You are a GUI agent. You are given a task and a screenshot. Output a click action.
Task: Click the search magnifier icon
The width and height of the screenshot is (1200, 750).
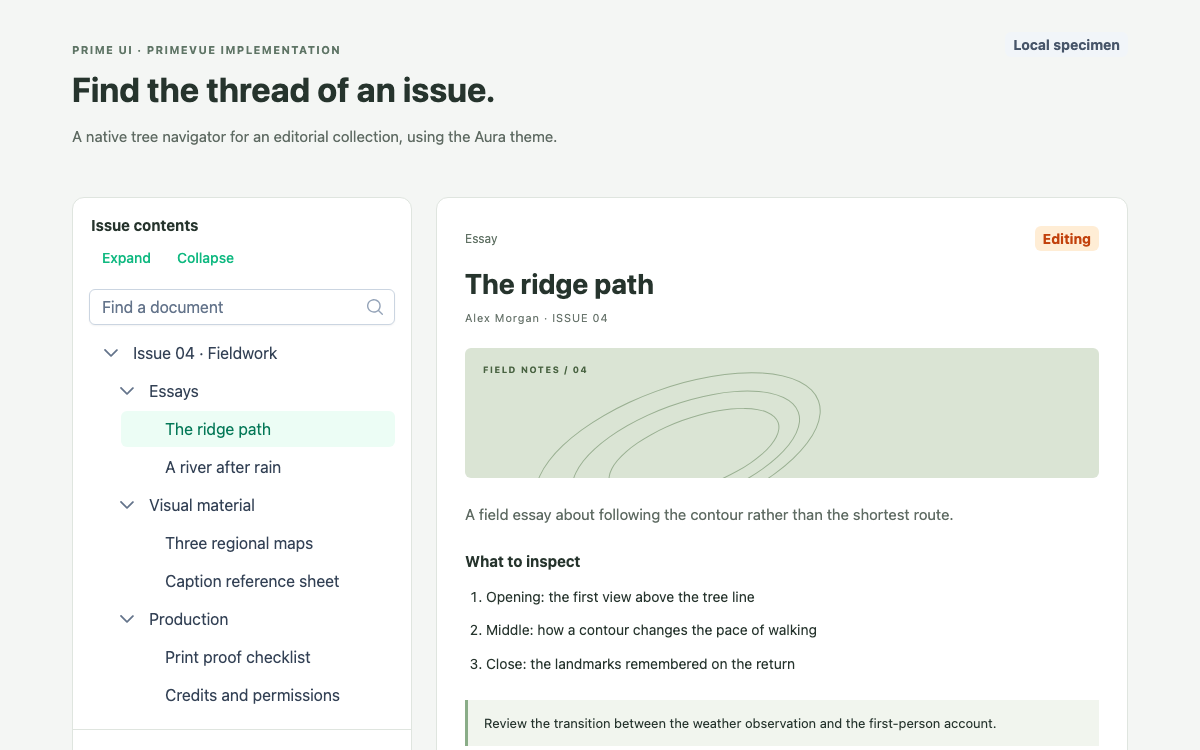point(375,307)
